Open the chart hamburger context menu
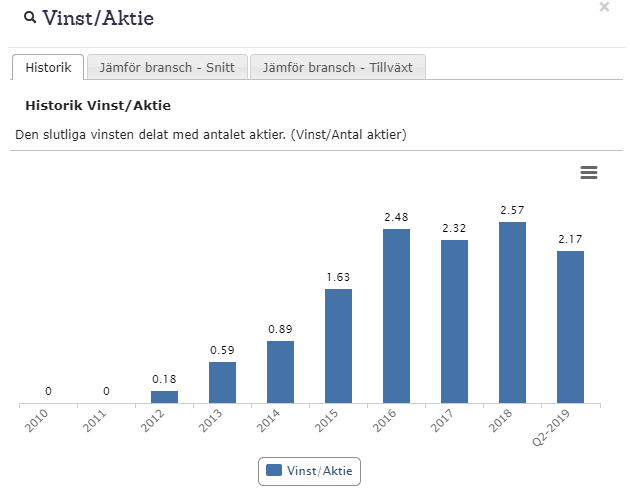 pos(589,172)
